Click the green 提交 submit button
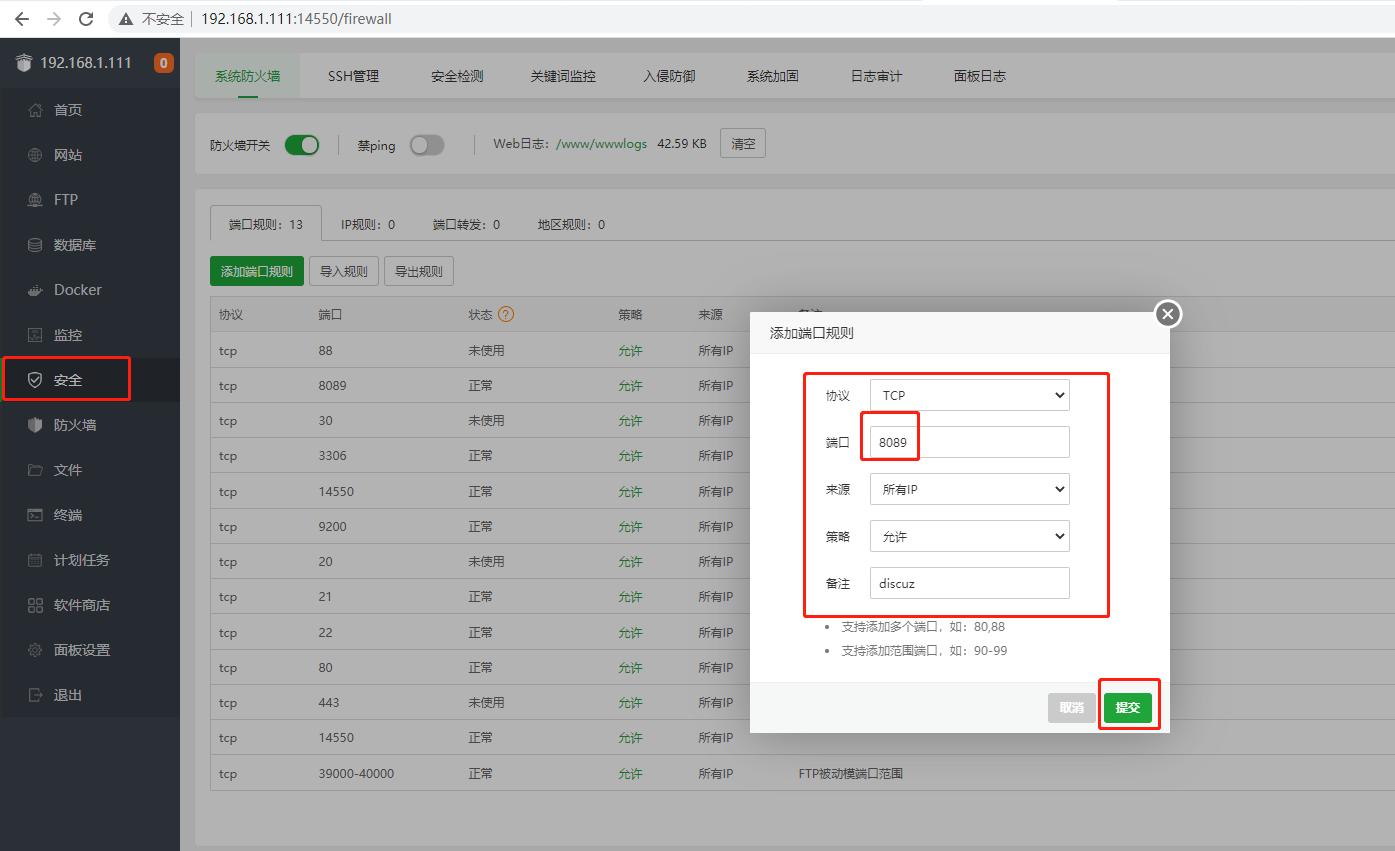1395x851 pixels. click(1128, 707)
